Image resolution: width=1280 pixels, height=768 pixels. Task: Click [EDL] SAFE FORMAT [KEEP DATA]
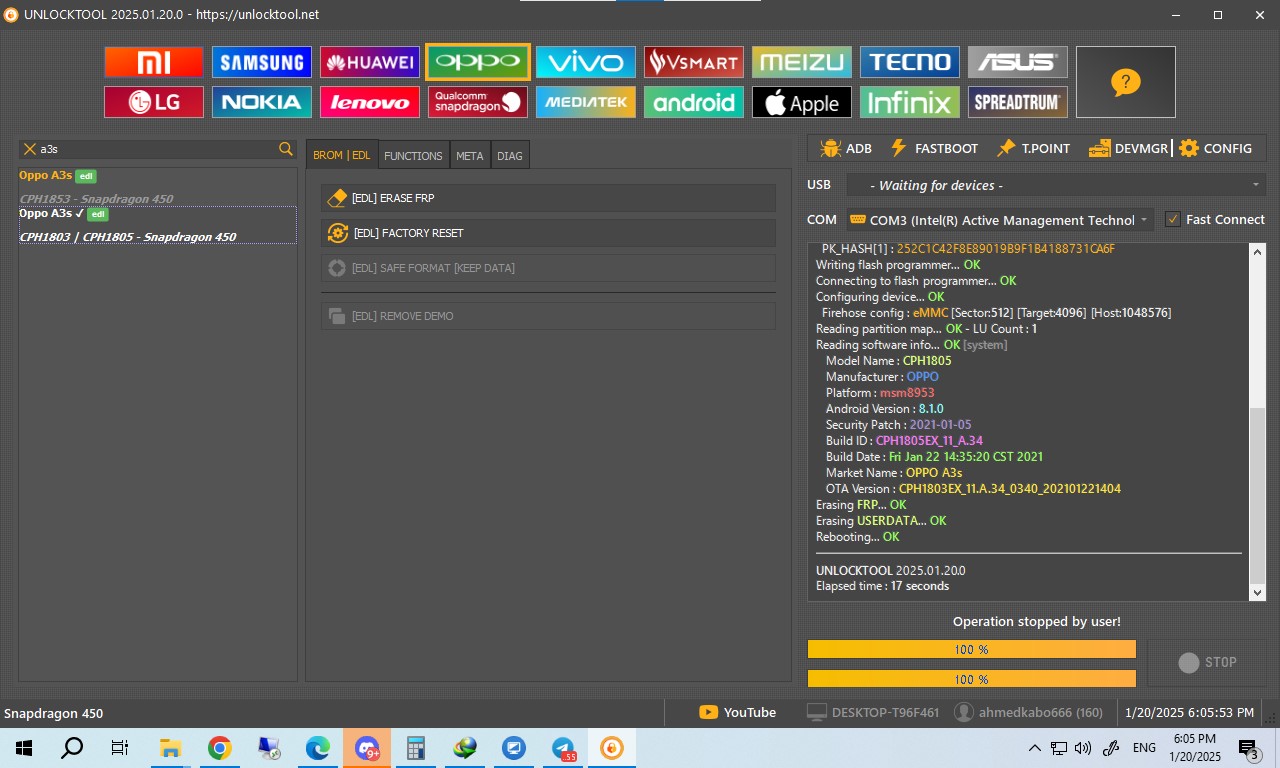click(548, 268)
